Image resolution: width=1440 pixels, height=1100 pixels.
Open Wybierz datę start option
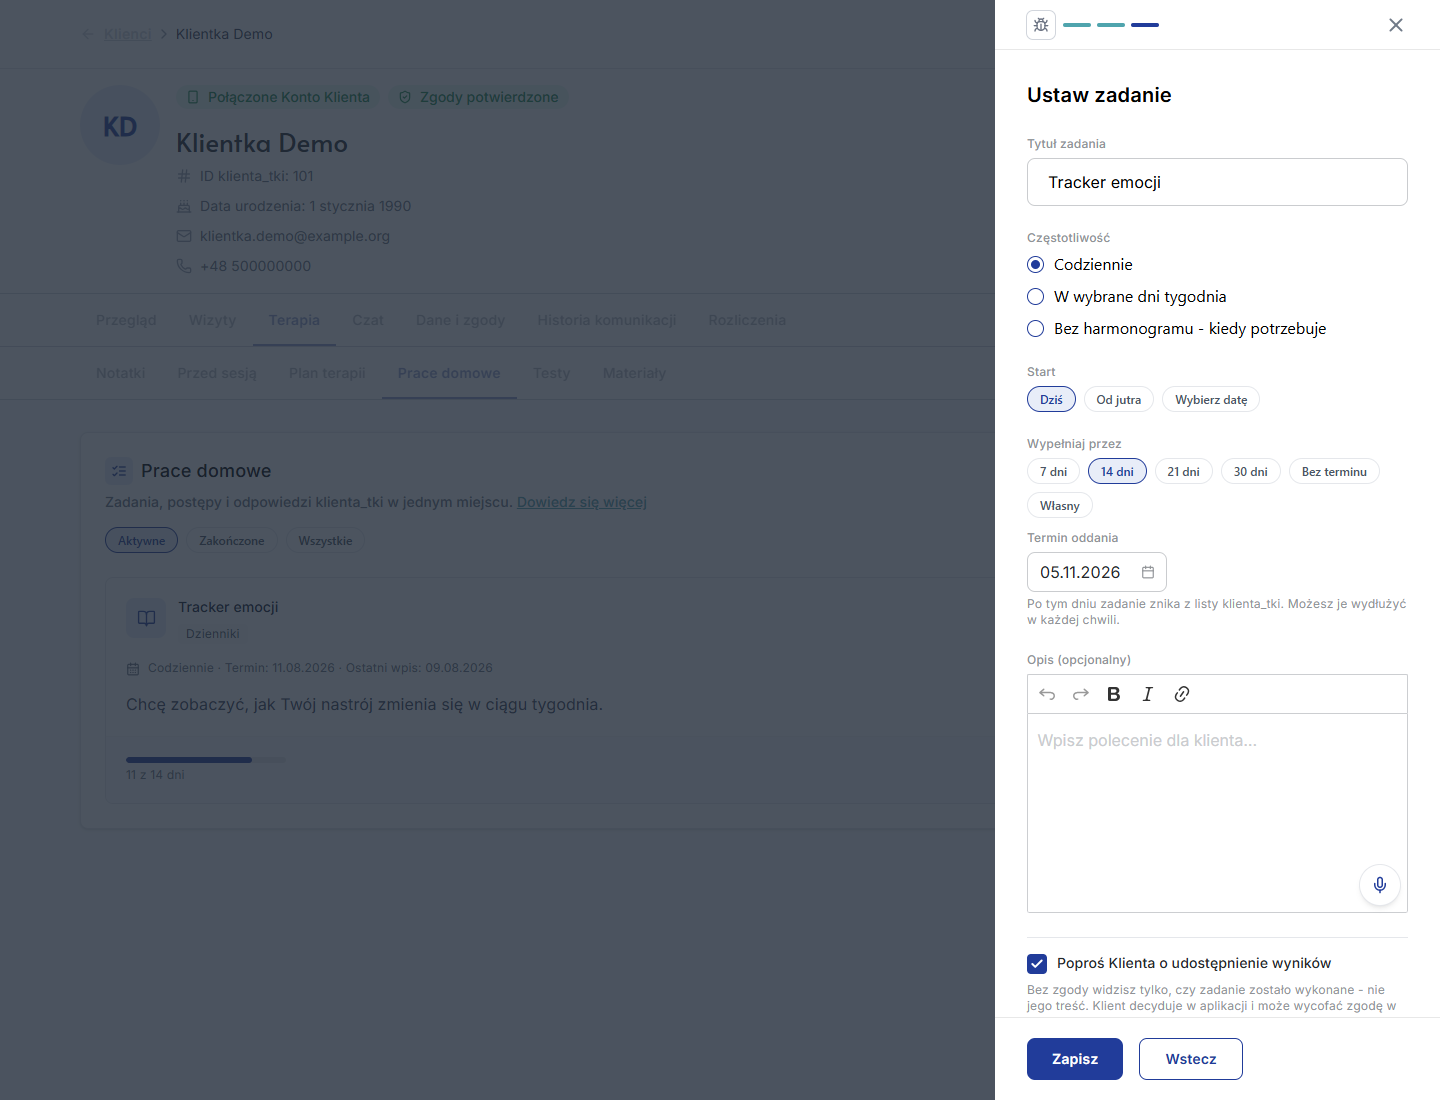[1211, 399]
